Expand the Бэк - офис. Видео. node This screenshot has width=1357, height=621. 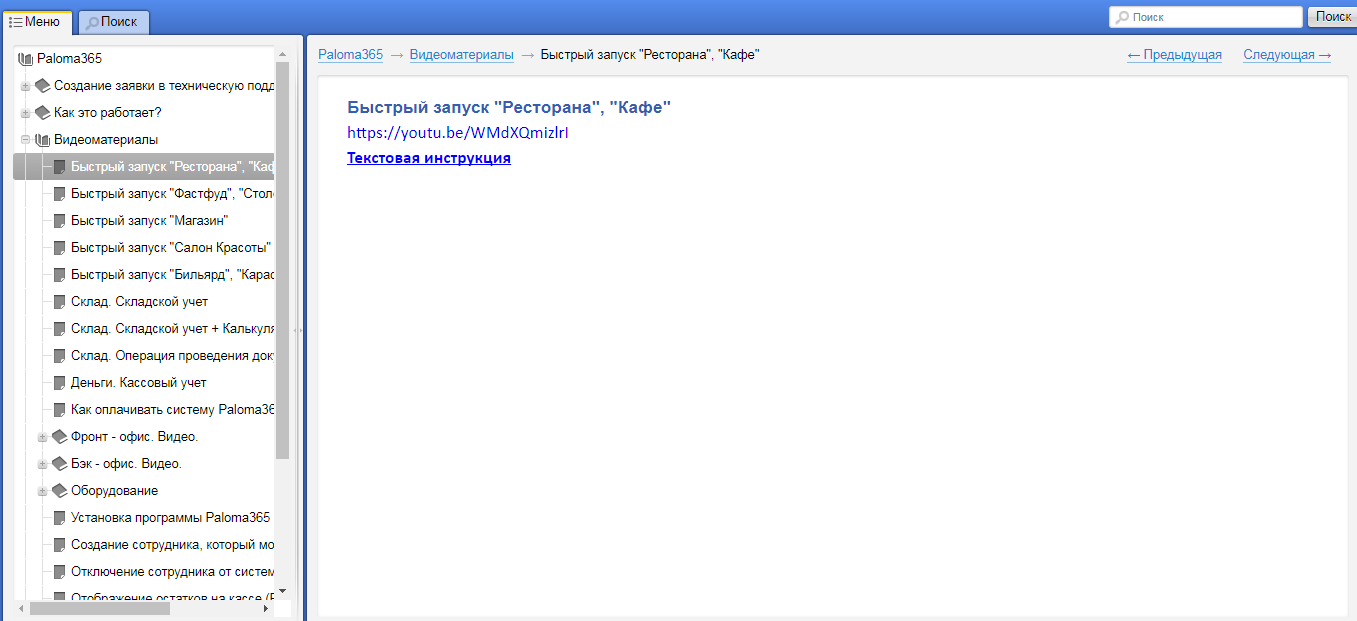[42, 464]
